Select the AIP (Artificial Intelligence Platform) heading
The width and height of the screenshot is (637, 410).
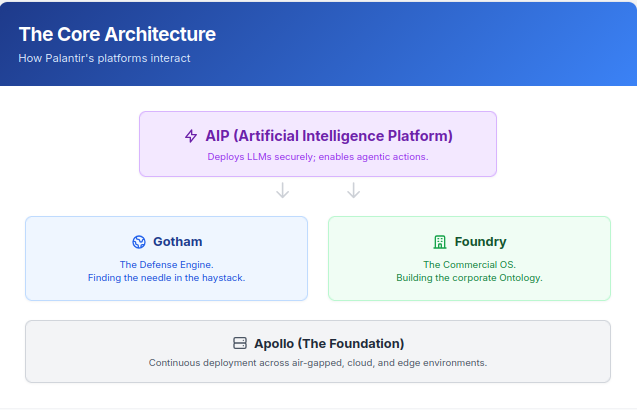(x=329, y=136)
